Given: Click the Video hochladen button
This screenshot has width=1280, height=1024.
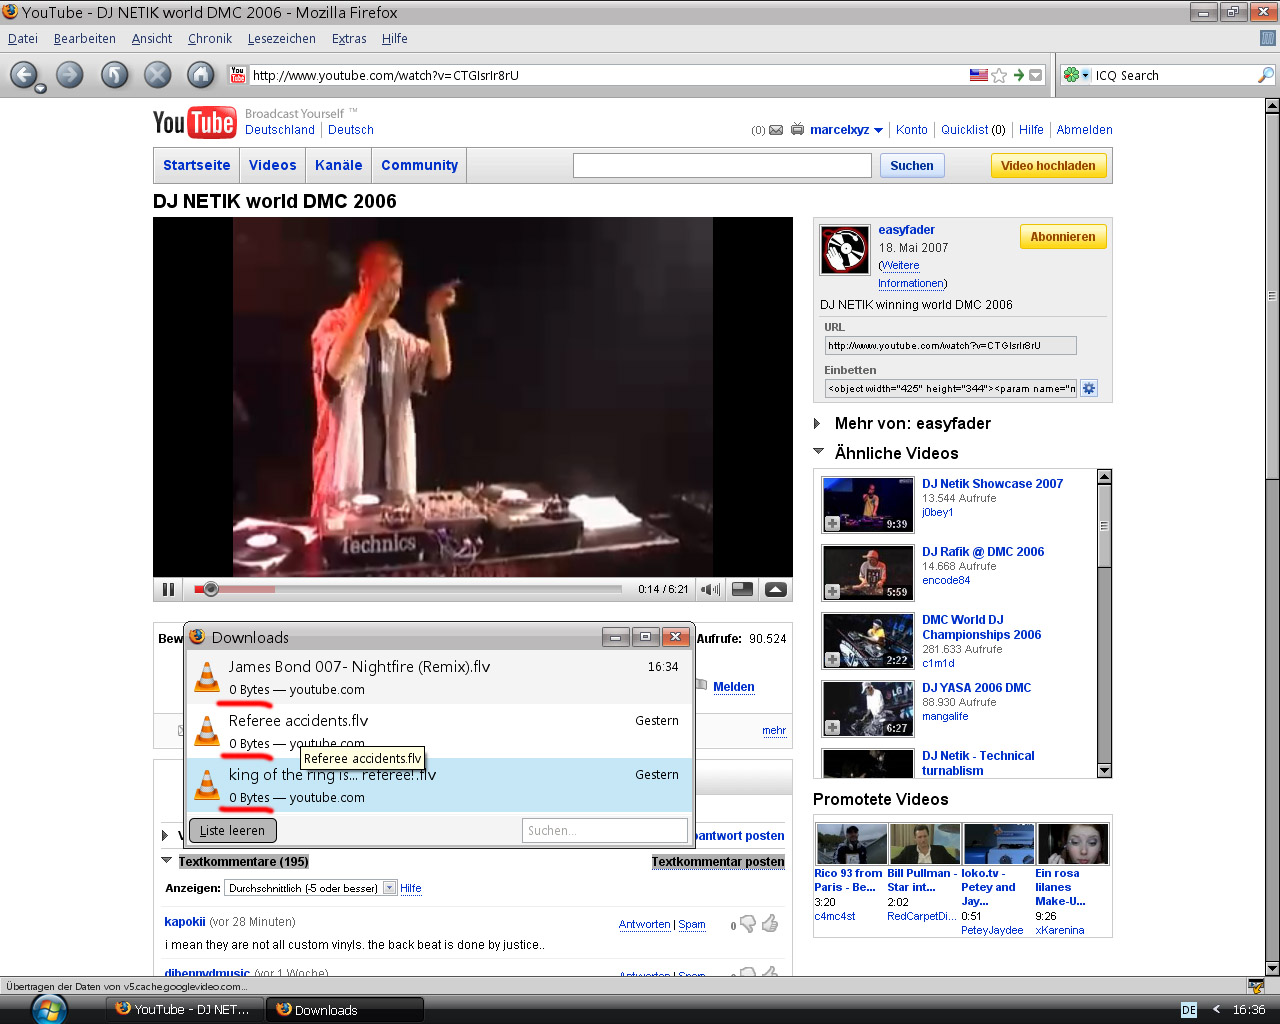Looking at the screenshot, I should pos(1048,166).
